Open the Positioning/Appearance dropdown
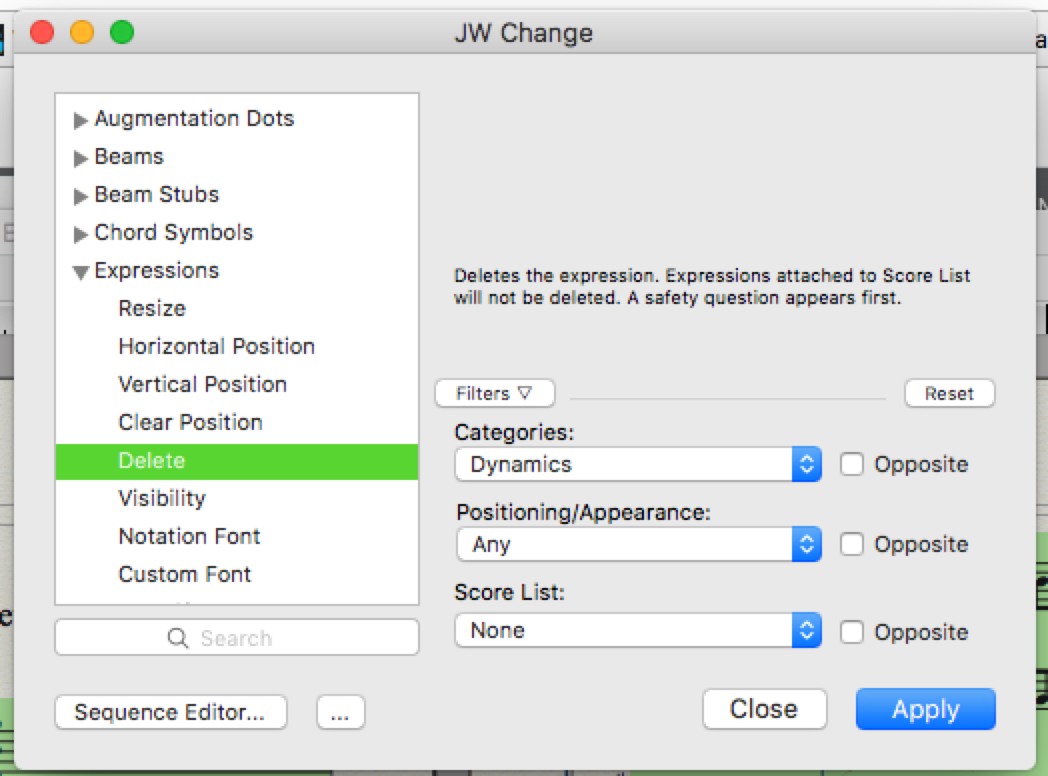The height and width of the screenshot is (776, 1048). point(638,544)
